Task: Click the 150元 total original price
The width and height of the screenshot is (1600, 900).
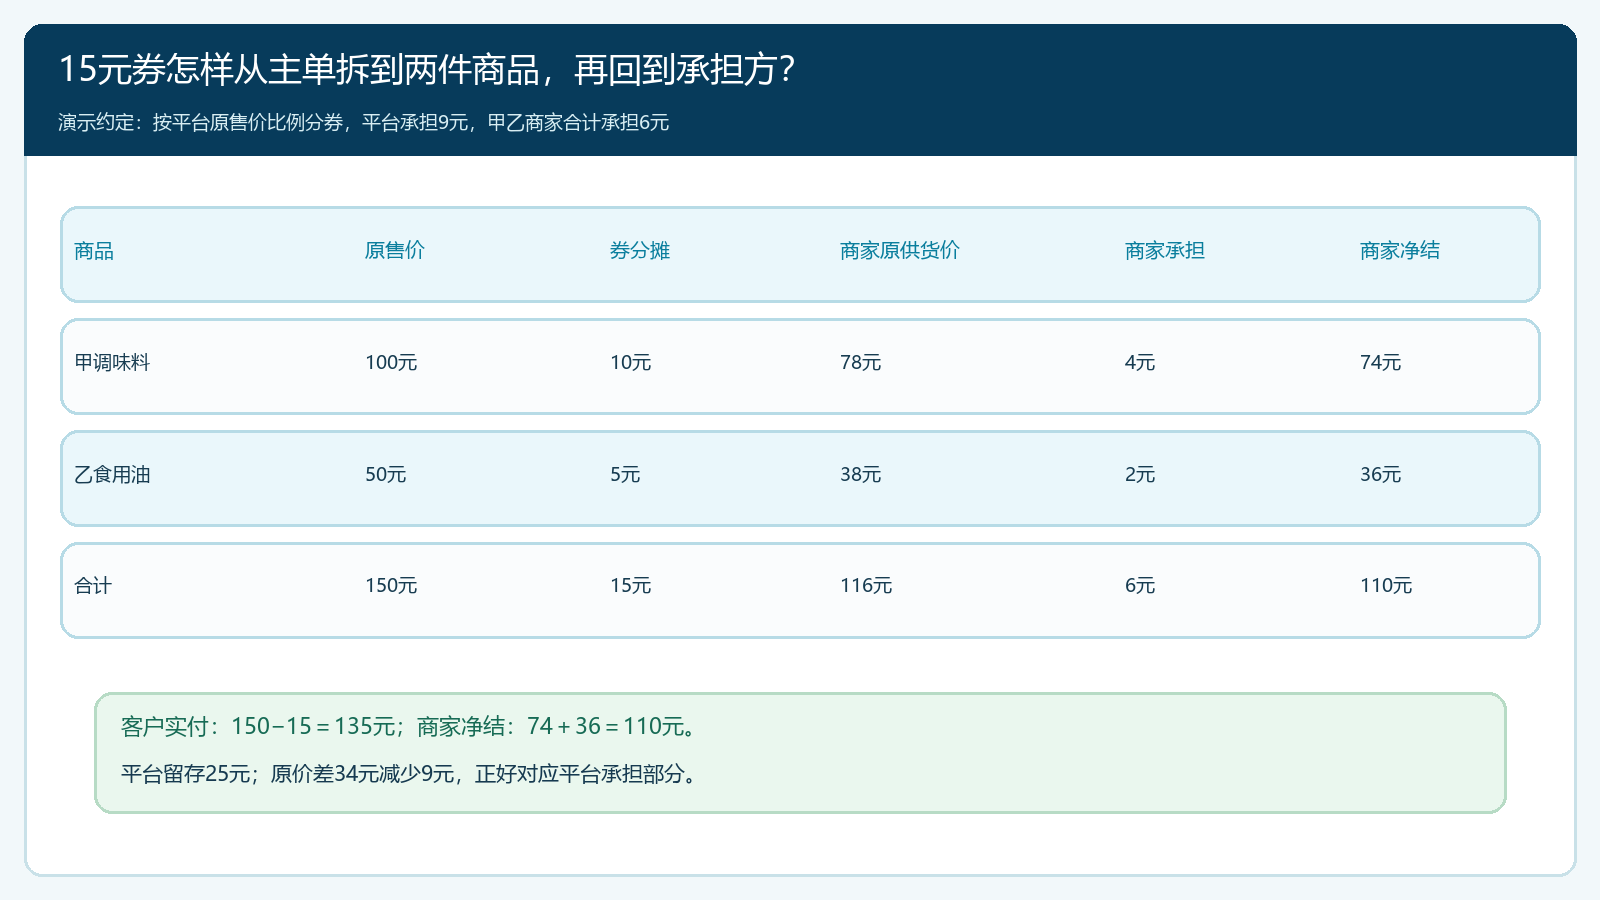Action: (391, 586)
